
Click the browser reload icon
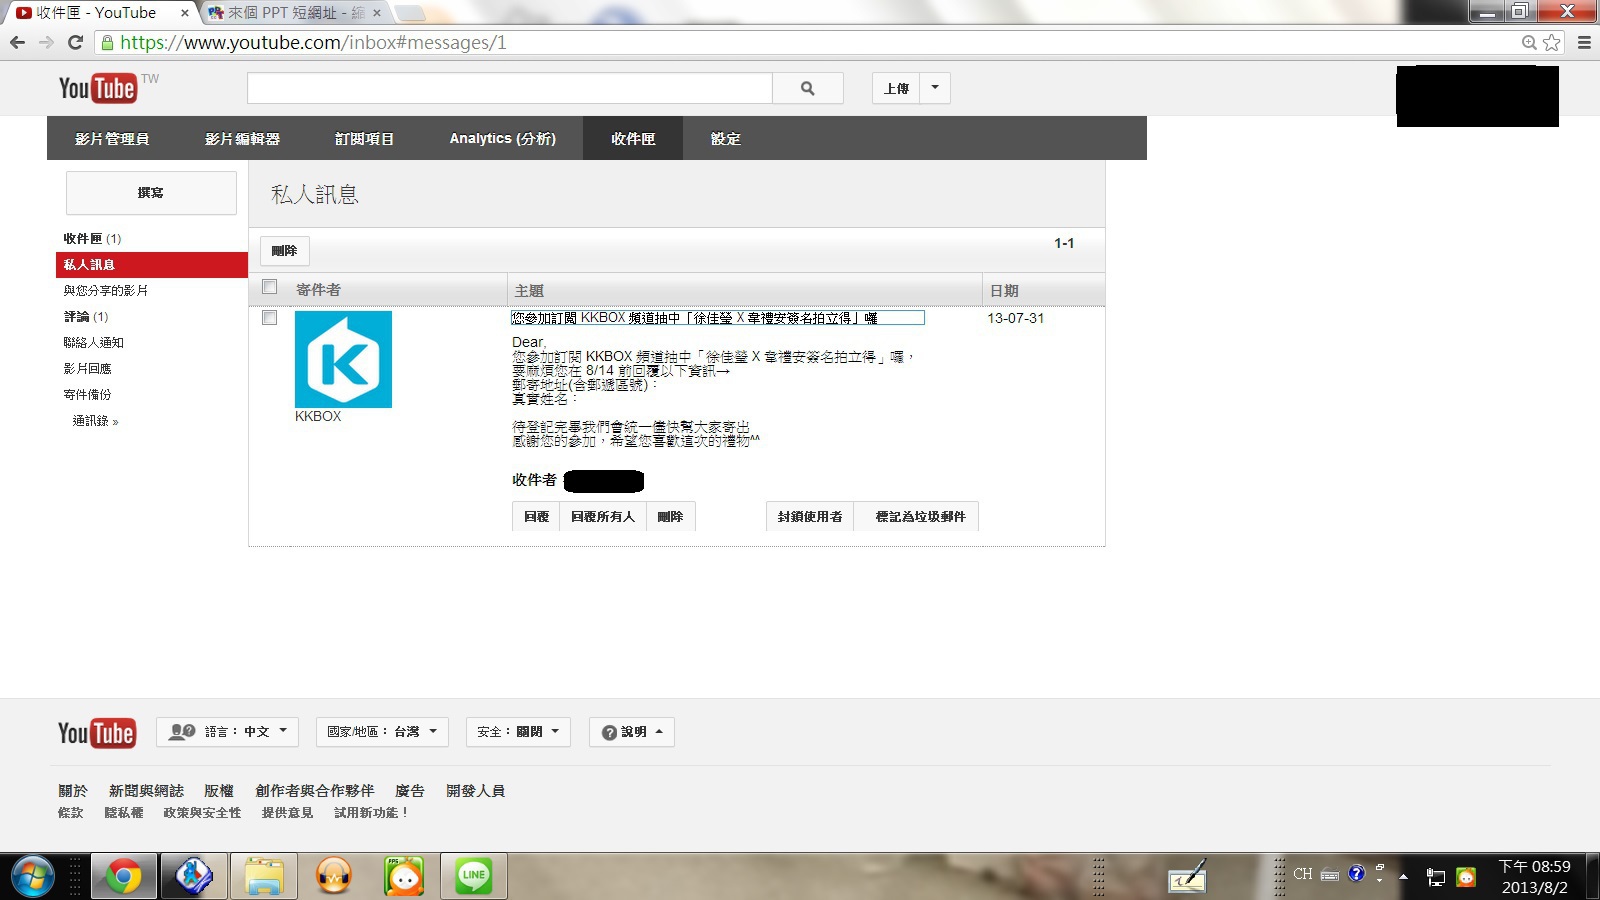(x=75, y=43)
